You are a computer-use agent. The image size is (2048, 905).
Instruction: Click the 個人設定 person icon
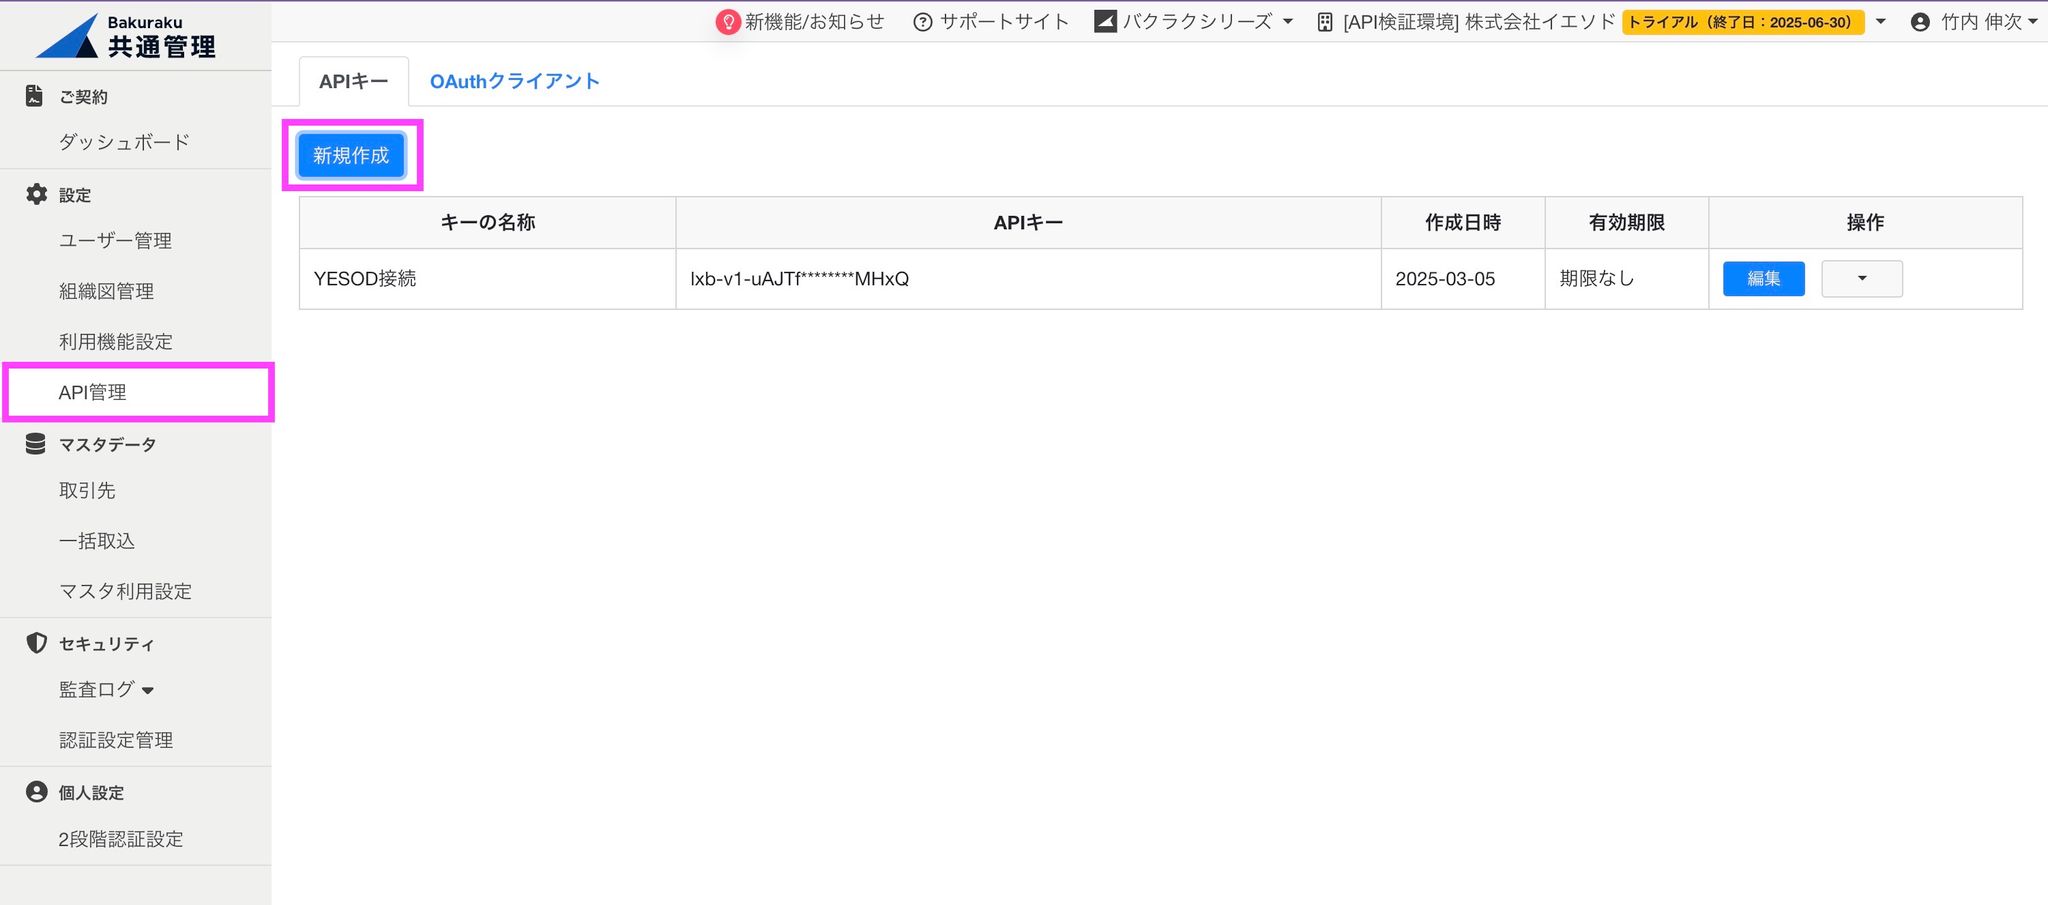click(x=36, y=792)
